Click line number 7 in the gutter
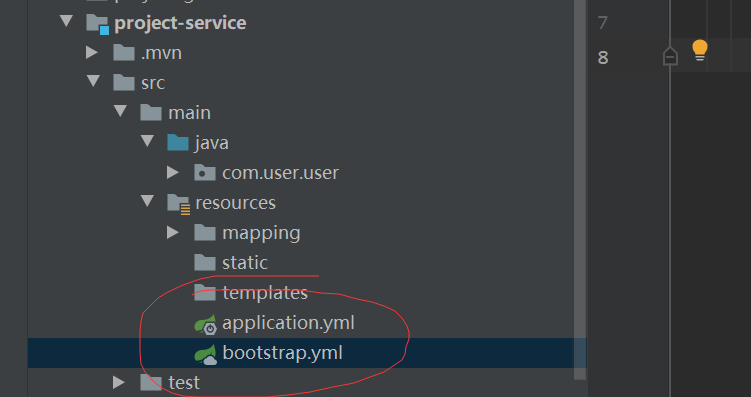The width and height of the screenshot is (751, 397). coord(603,23)
